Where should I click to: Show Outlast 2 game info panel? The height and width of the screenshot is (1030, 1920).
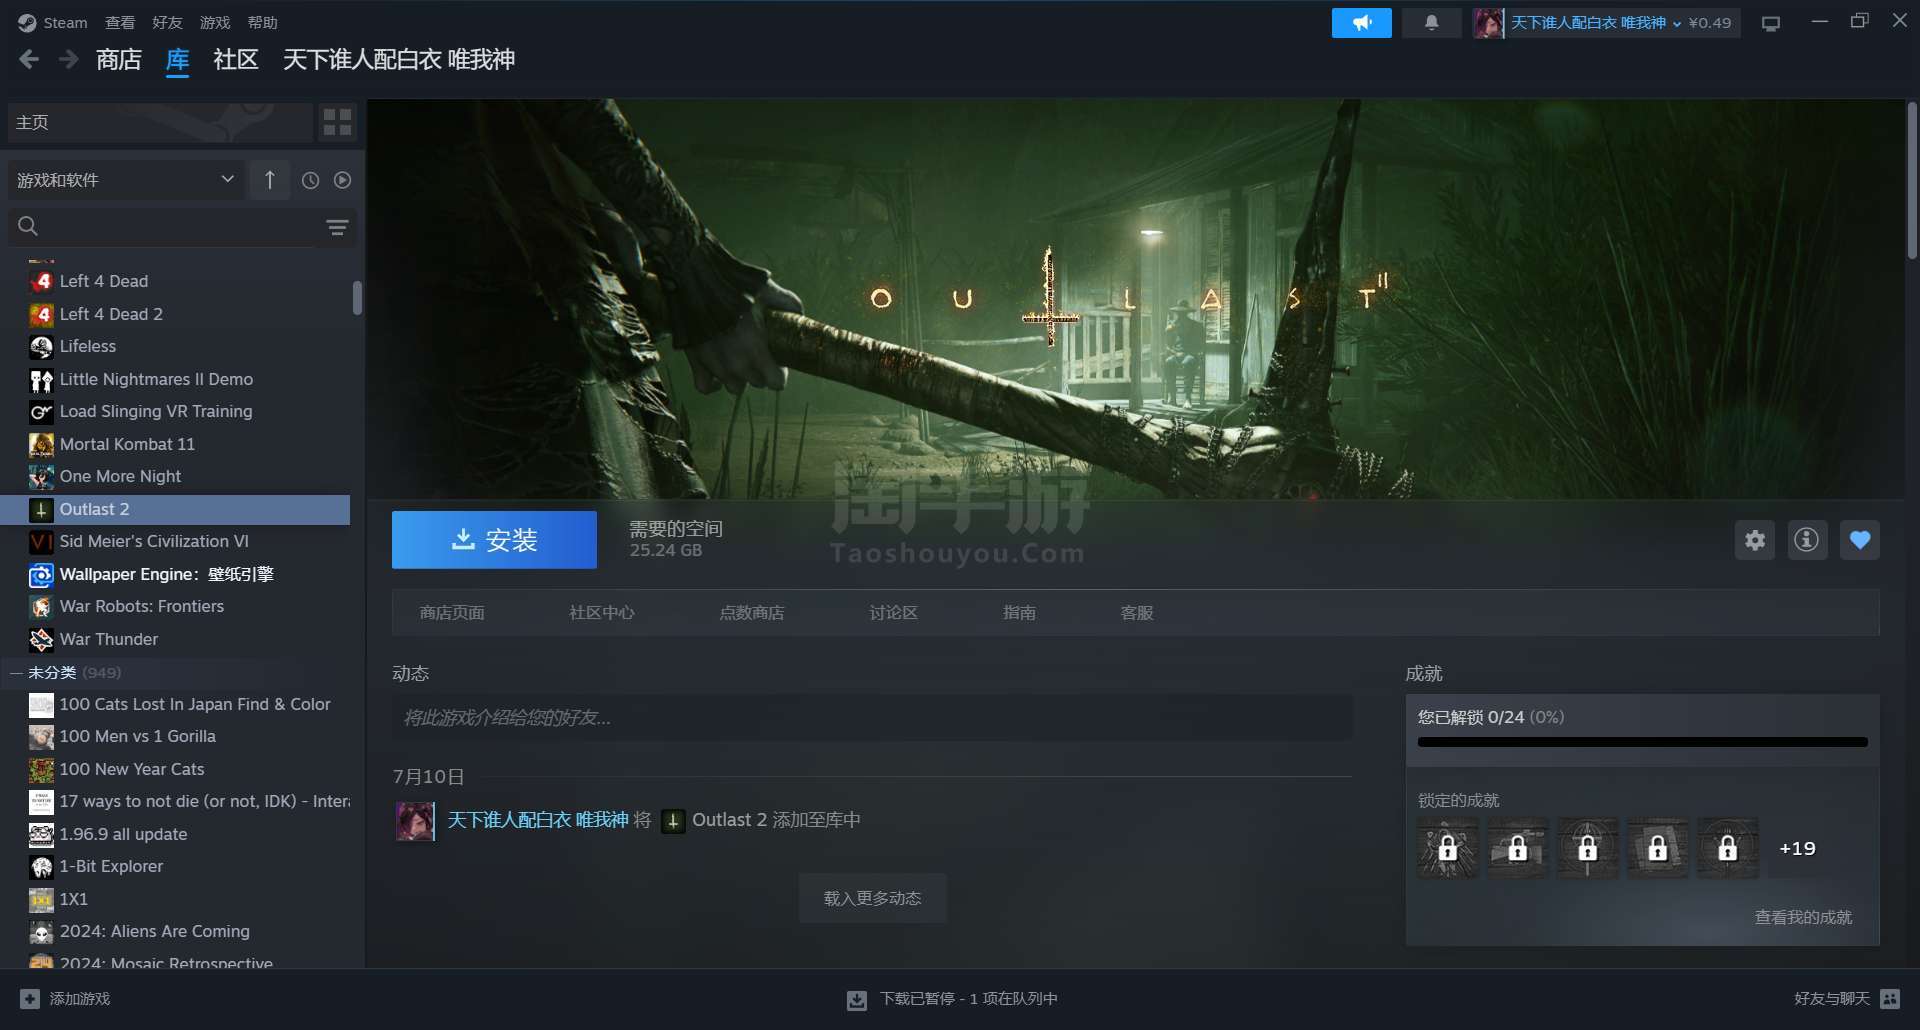1806,540
